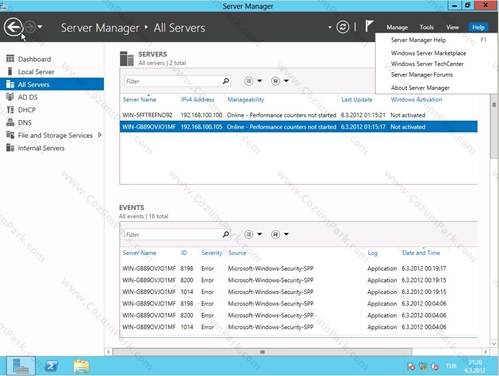Click the AD DS role icon
The width and height of the screenshot is (499, 376).
pyautogui.click(x=10, y=97)
